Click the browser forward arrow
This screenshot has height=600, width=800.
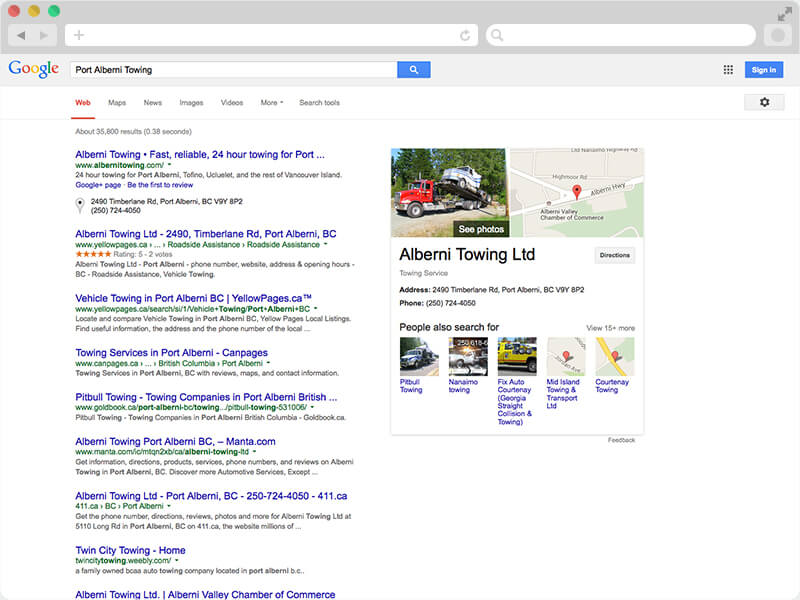click(44, 35)
